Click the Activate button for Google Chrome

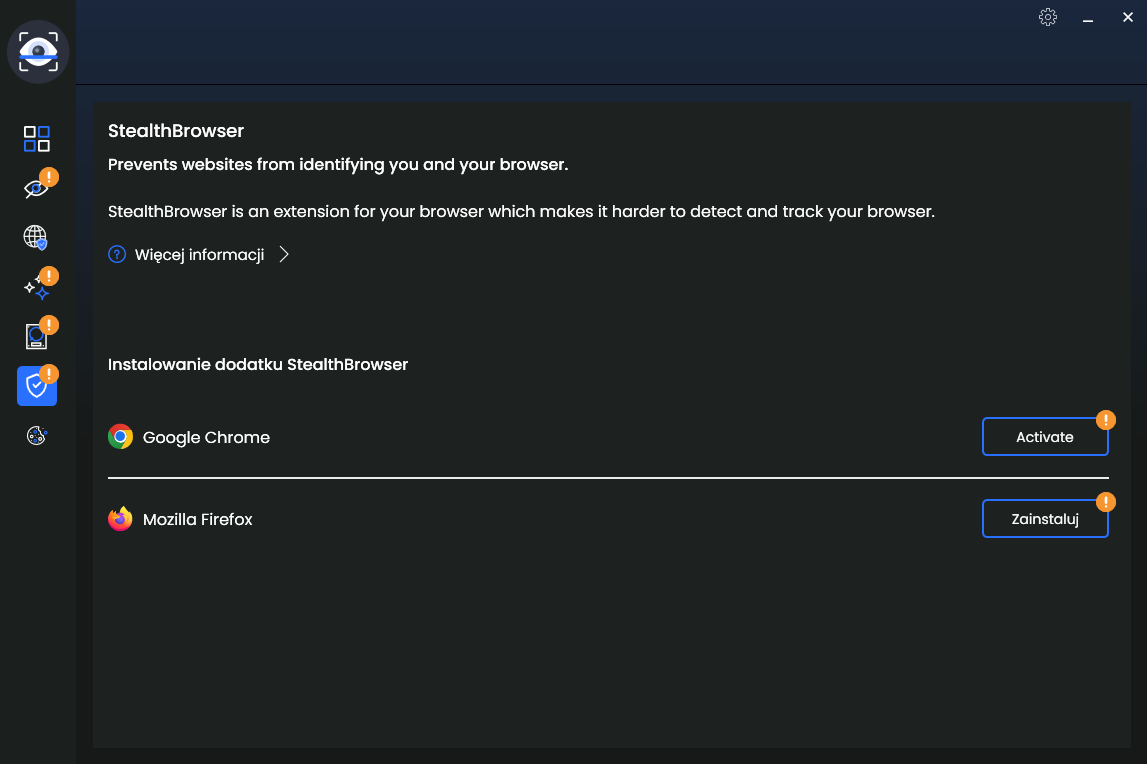[x=1045, y=437]
